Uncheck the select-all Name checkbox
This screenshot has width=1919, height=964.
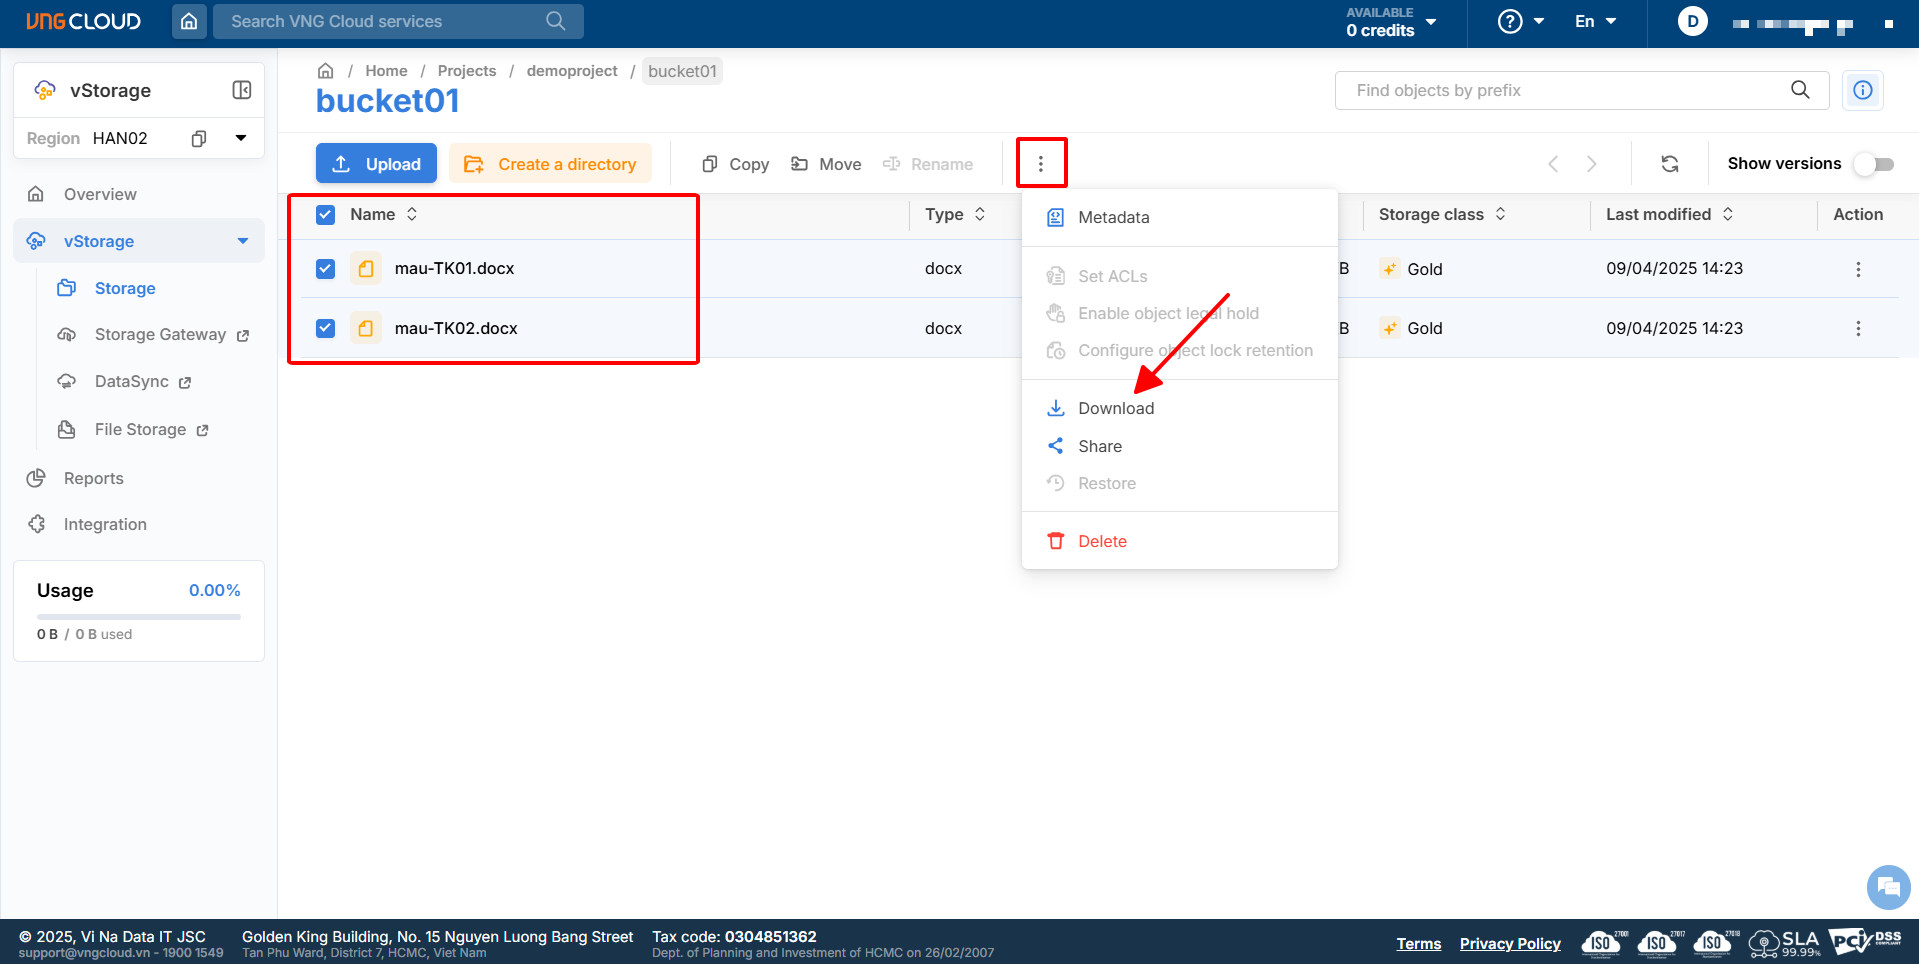pyautogui.click(x=326, y=215)
